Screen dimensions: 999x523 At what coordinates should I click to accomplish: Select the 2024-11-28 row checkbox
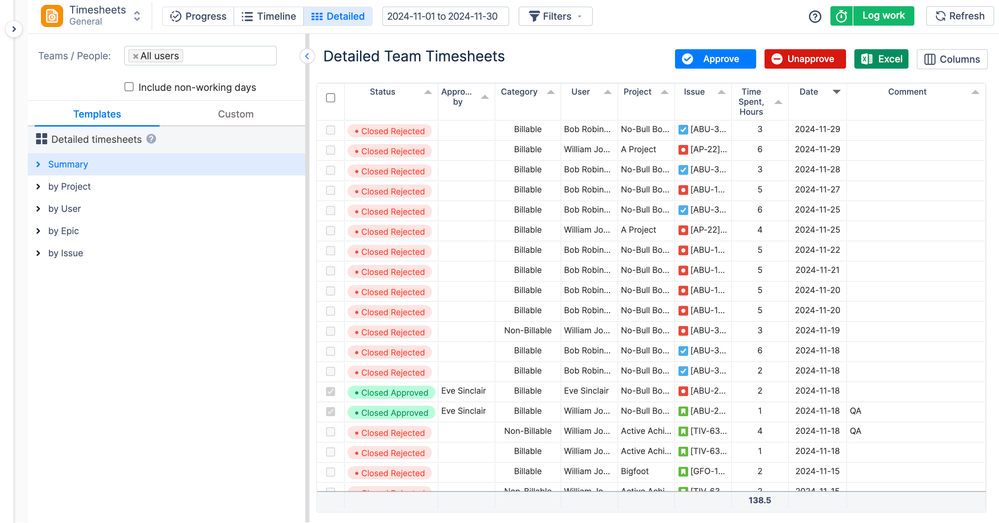pyautogui.click(x=331, y=170)
